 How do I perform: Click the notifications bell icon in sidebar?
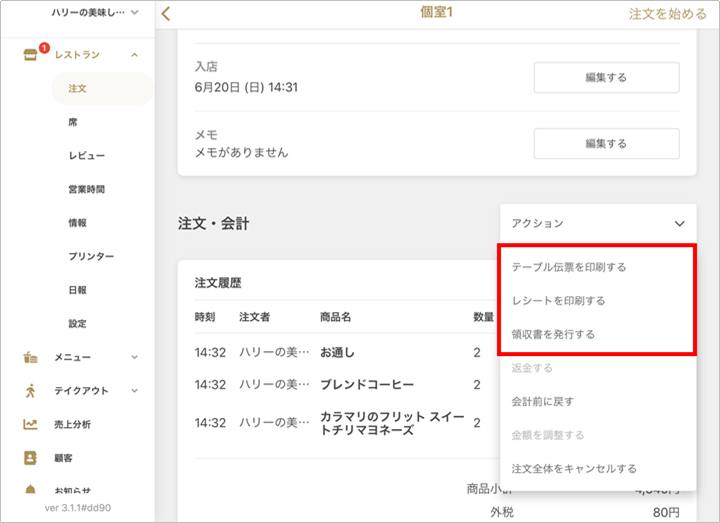click(x=30, y=489)
